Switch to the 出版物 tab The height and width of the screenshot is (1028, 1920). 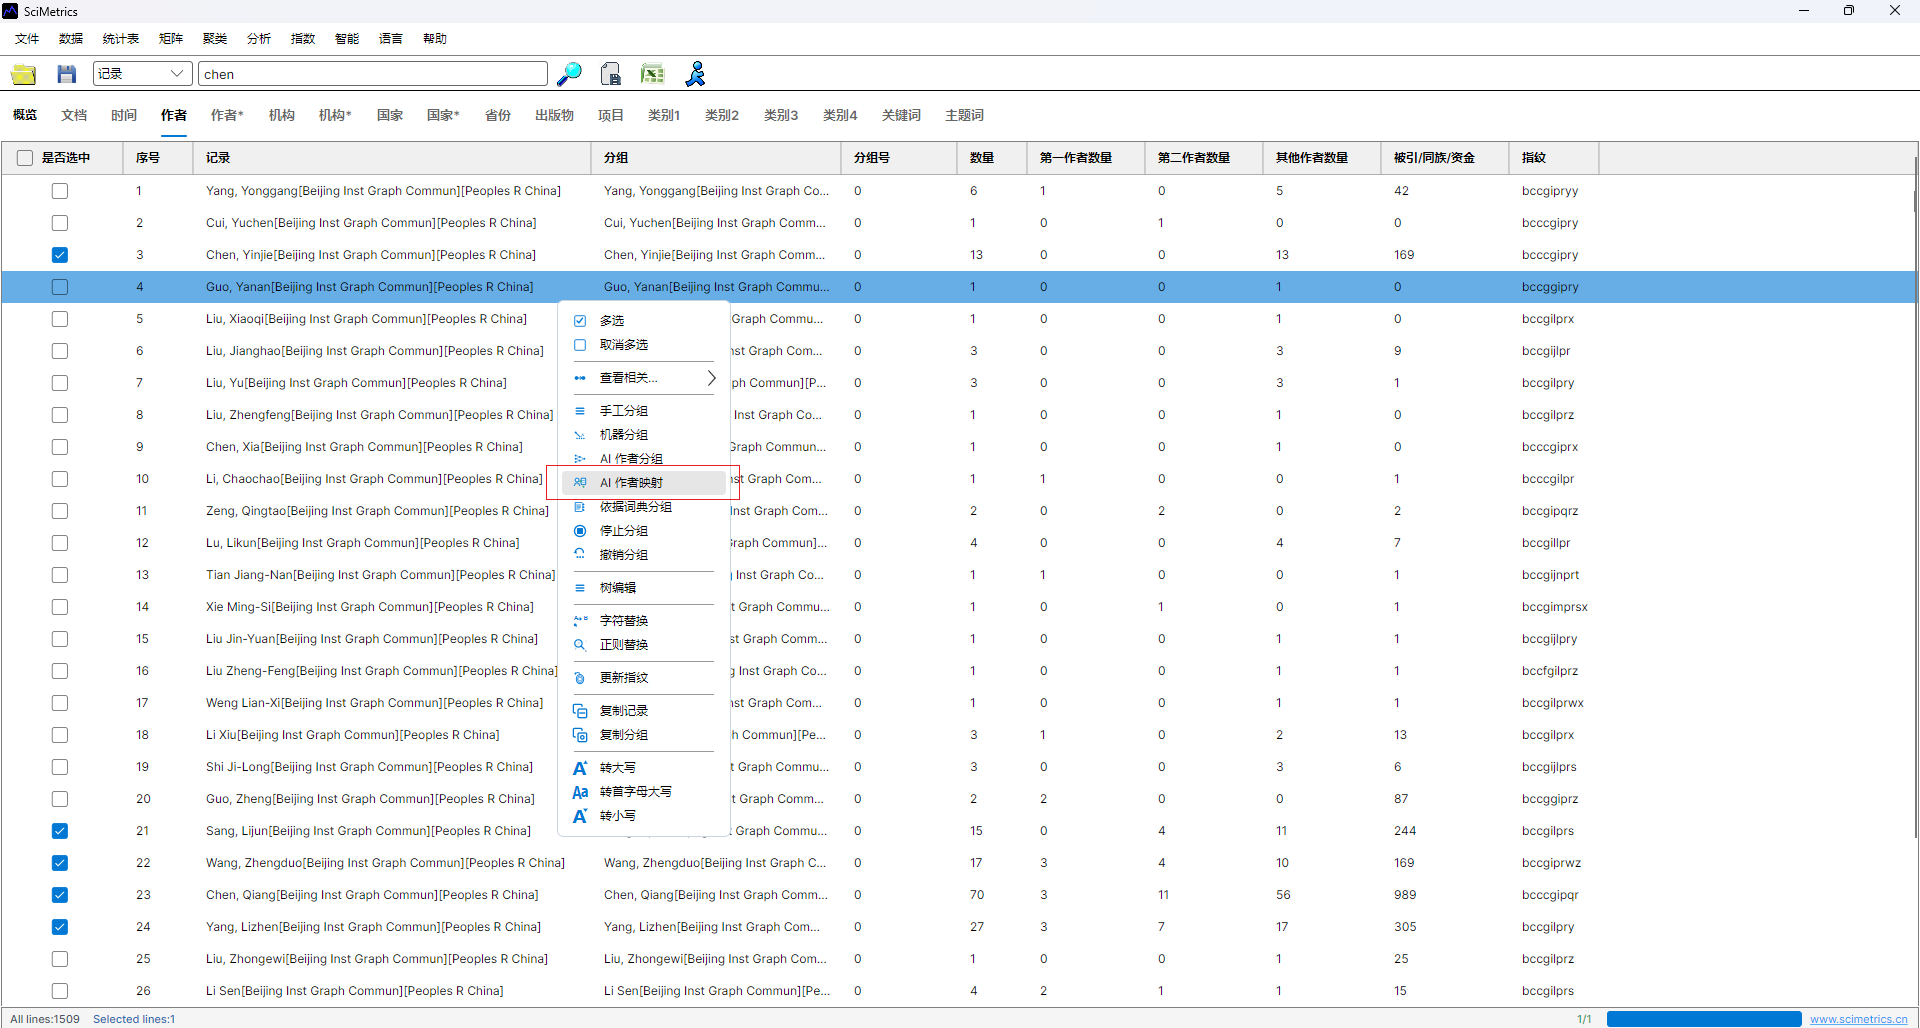pos(554,116)
